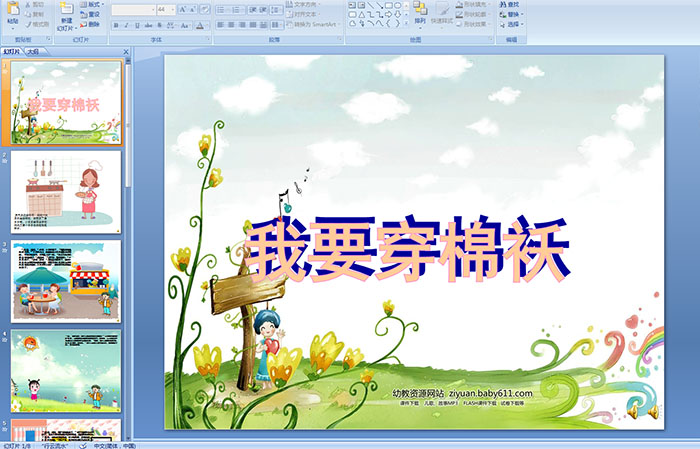The image size is (700, 449).
Task: Close the slide panel with X icon
Action: click(x=127, y=50)
